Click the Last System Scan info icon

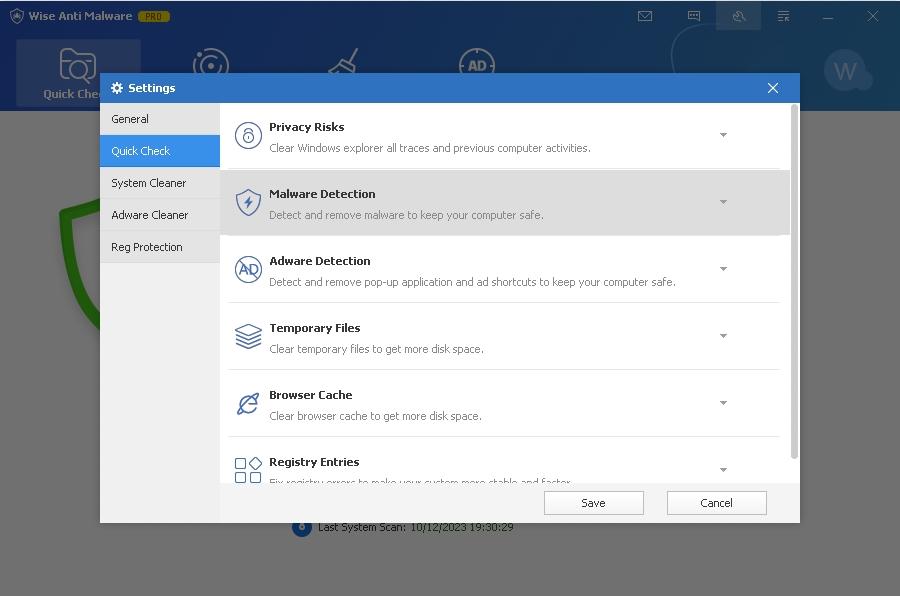[x=302, y=528]
